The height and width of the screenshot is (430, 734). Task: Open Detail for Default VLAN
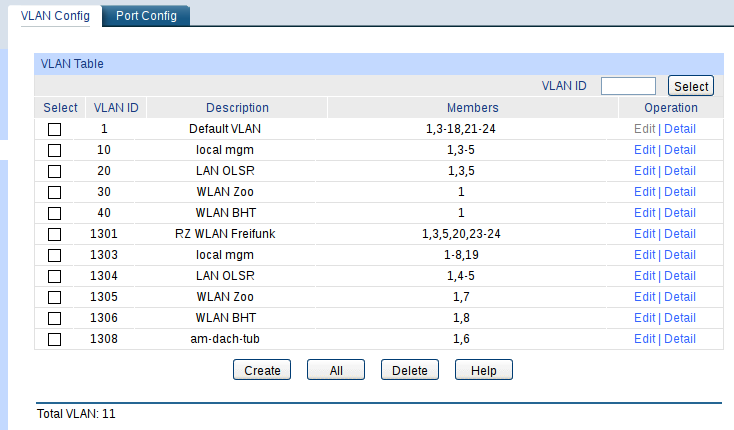pos(680,129)
